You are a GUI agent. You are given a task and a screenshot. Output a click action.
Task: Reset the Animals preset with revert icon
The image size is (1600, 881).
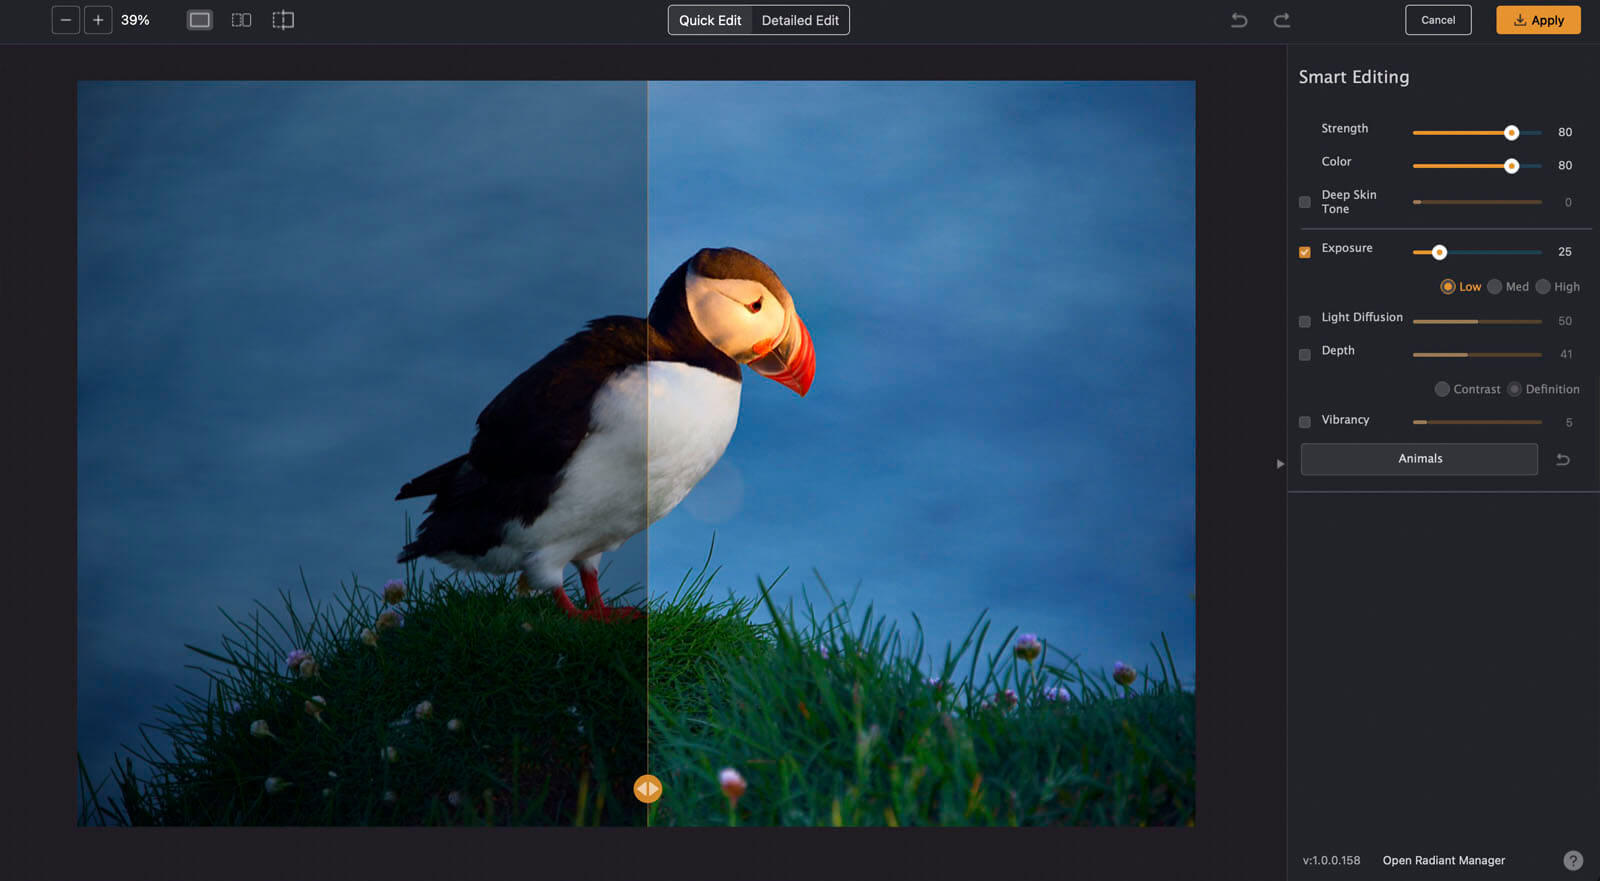tap(1563, 460)
